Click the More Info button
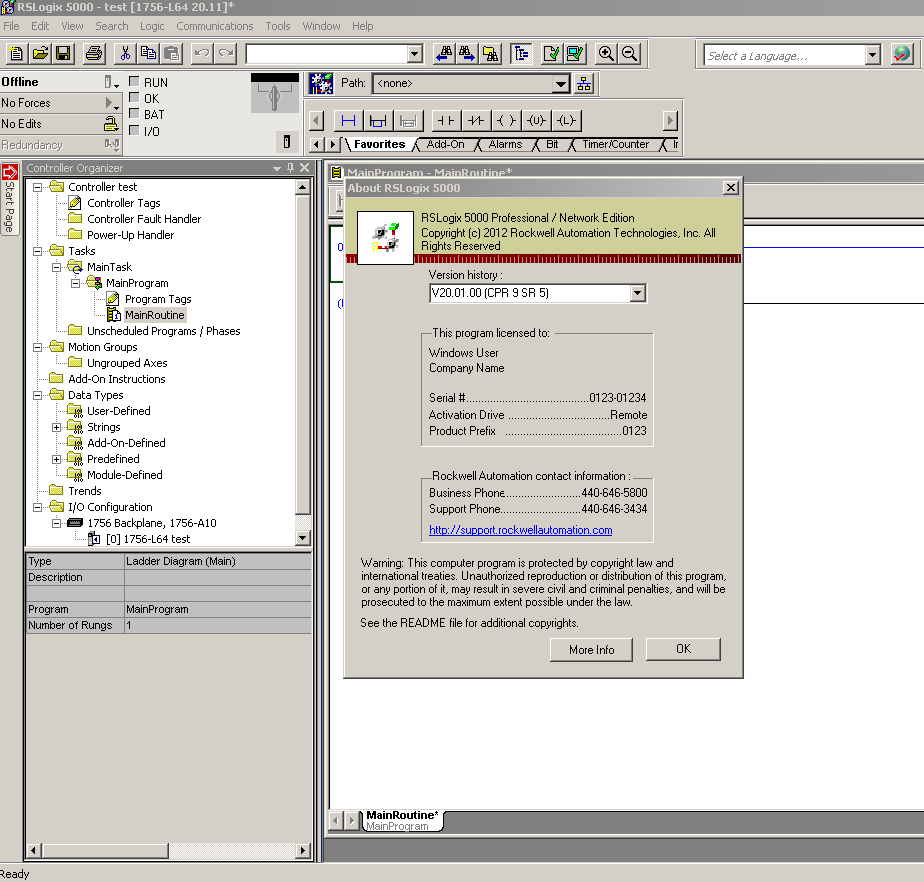 pos(591,649)
